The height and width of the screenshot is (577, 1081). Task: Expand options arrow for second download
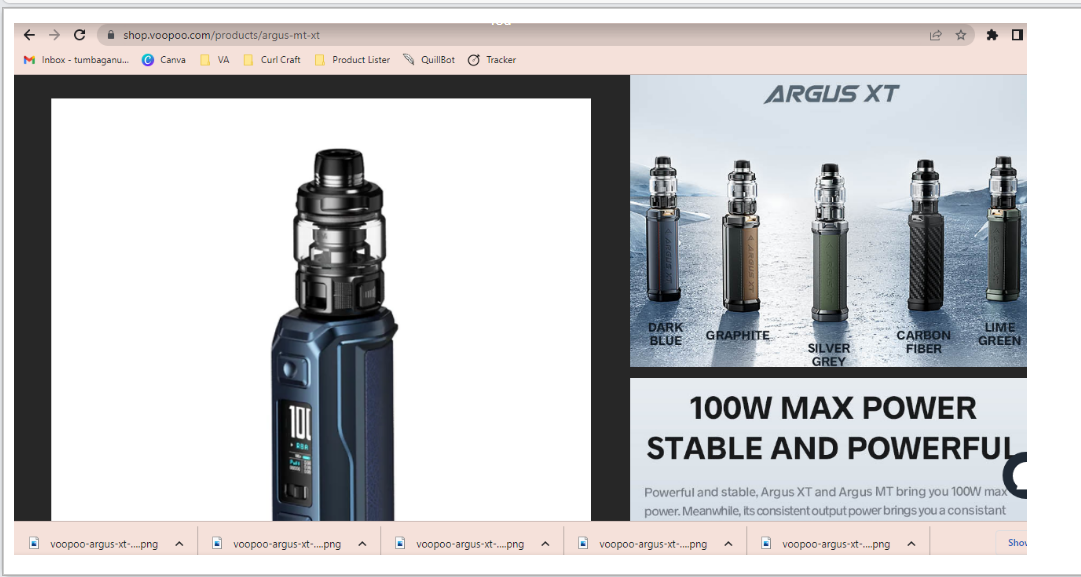[362, 544]
